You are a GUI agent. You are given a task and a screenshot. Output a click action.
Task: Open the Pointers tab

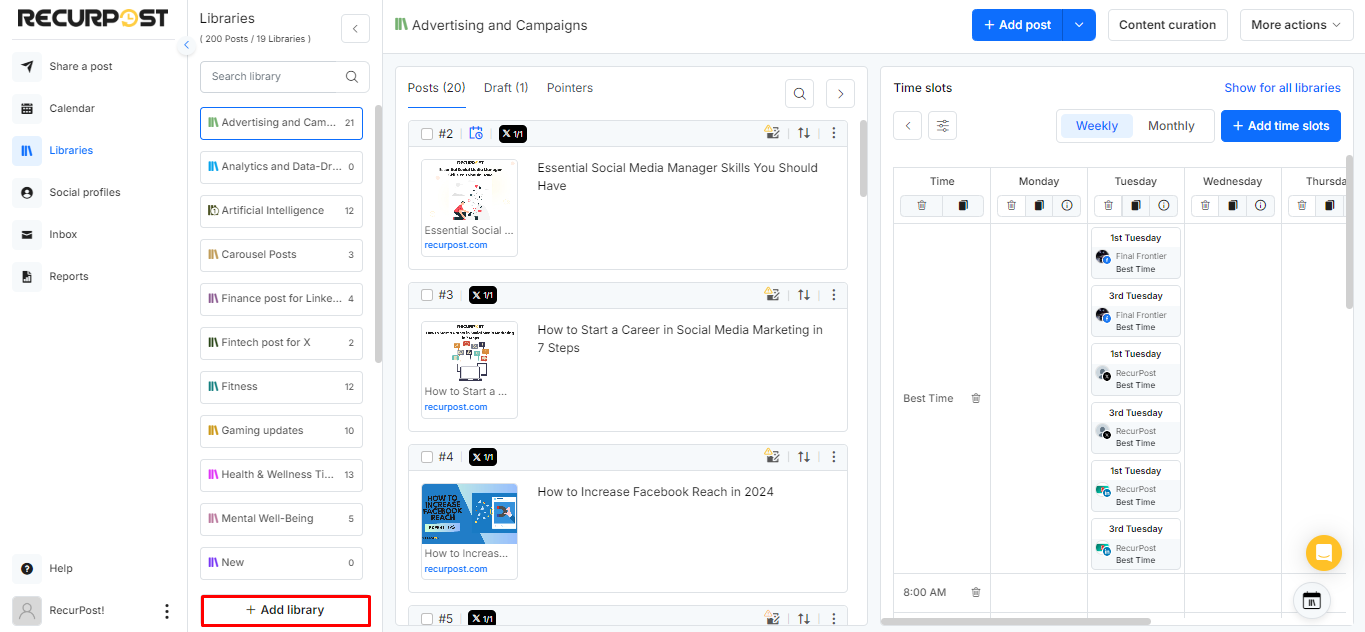[x=570, y=88]
